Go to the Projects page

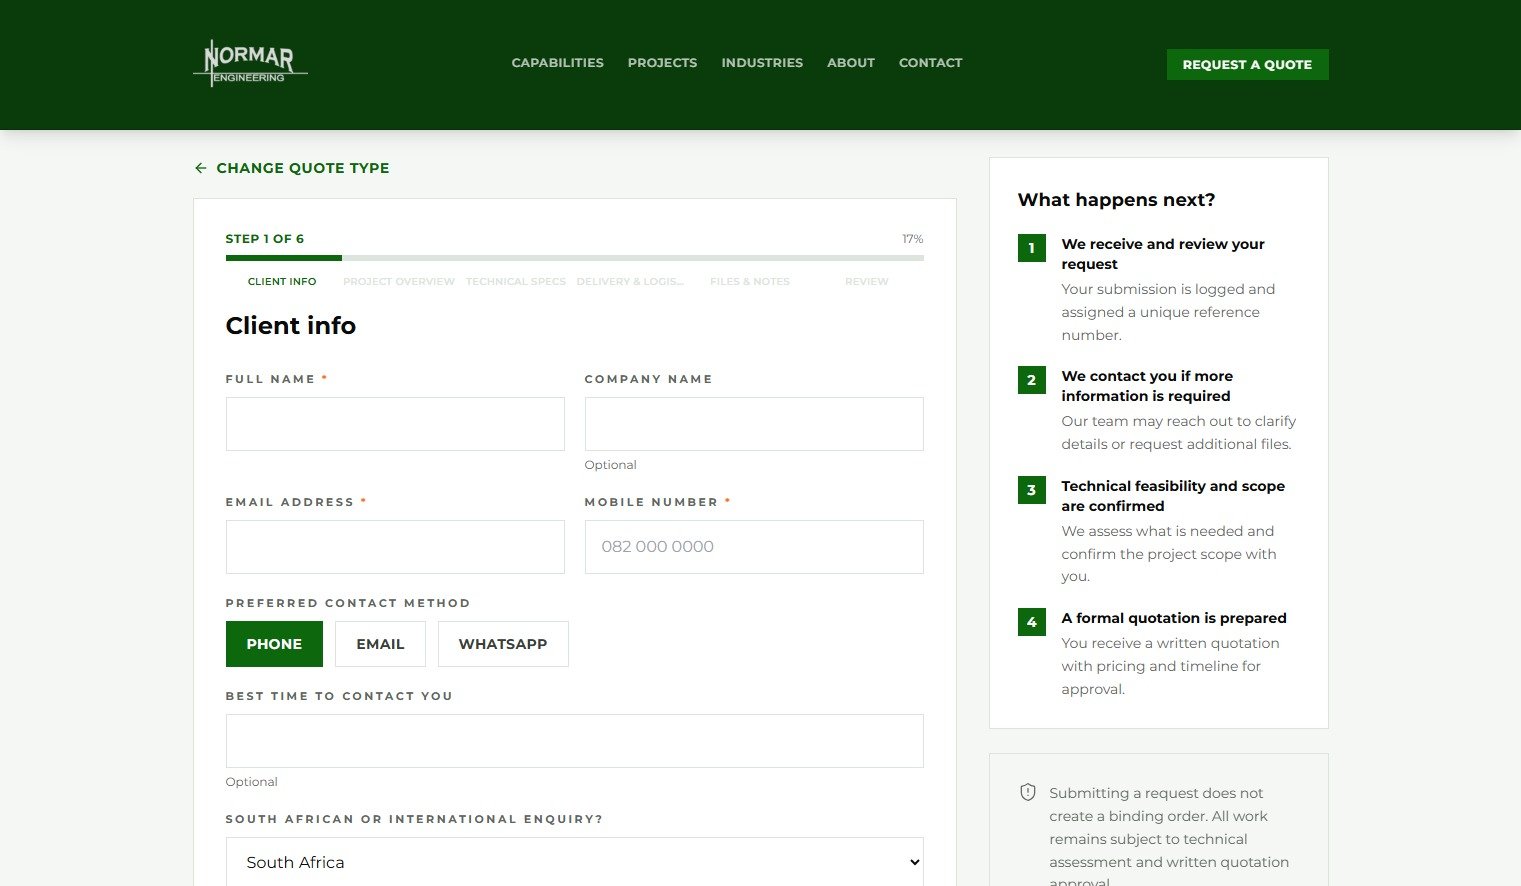click(663, 63)
